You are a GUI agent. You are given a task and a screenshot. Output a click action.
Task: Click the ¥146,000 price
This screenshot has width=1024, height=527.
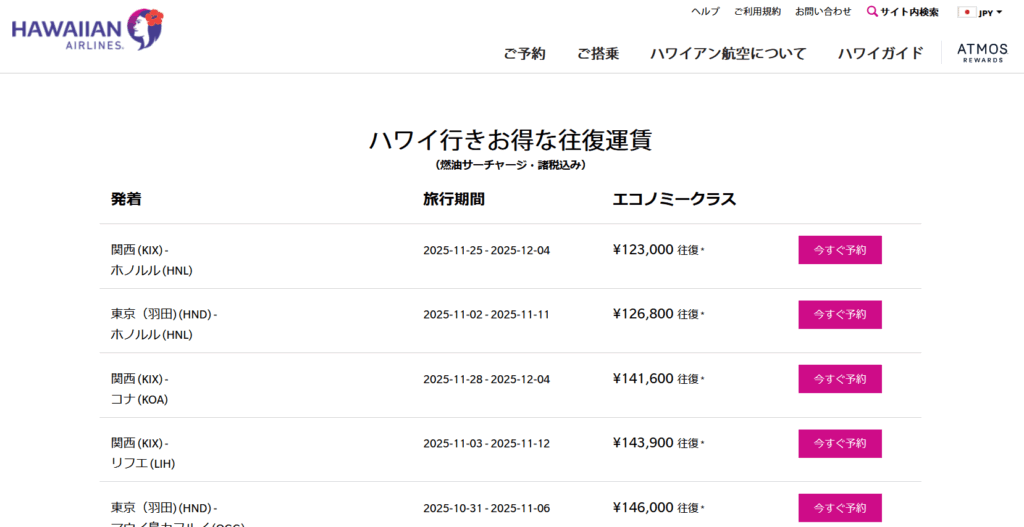point(643,507)
